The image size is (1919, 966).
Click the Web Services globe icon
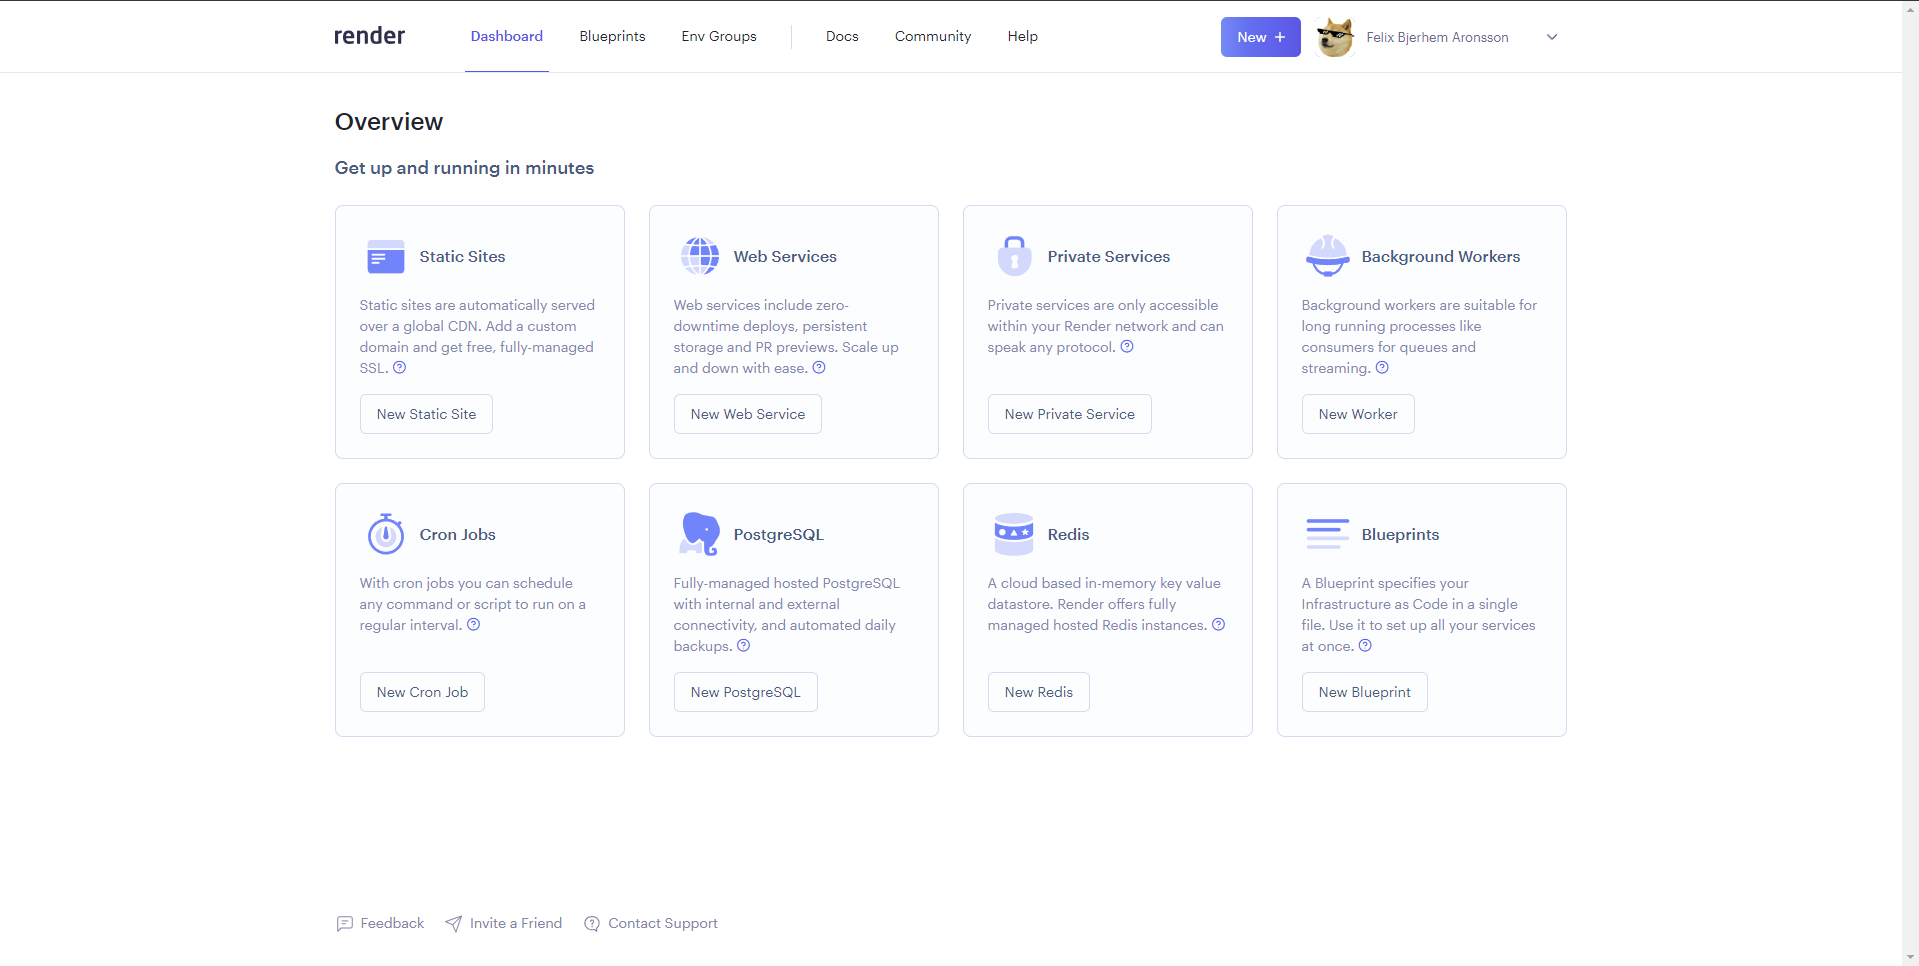700,256
